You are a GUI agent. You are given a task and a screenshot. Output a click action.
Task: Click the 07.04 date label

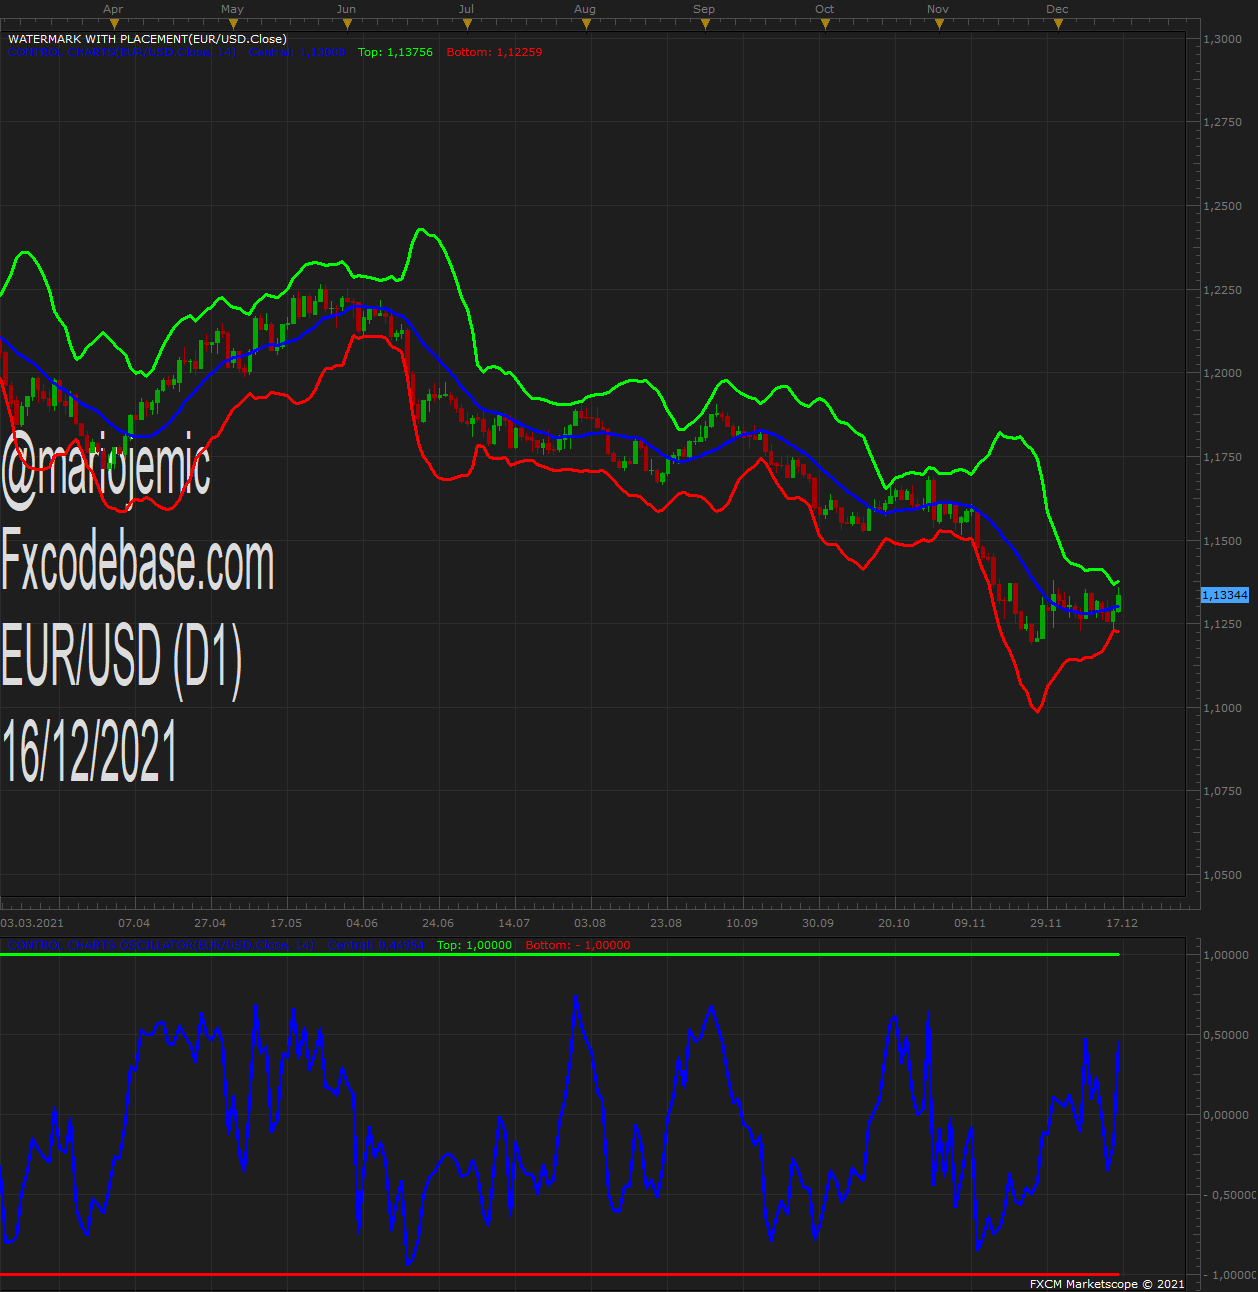coord(134,923)
